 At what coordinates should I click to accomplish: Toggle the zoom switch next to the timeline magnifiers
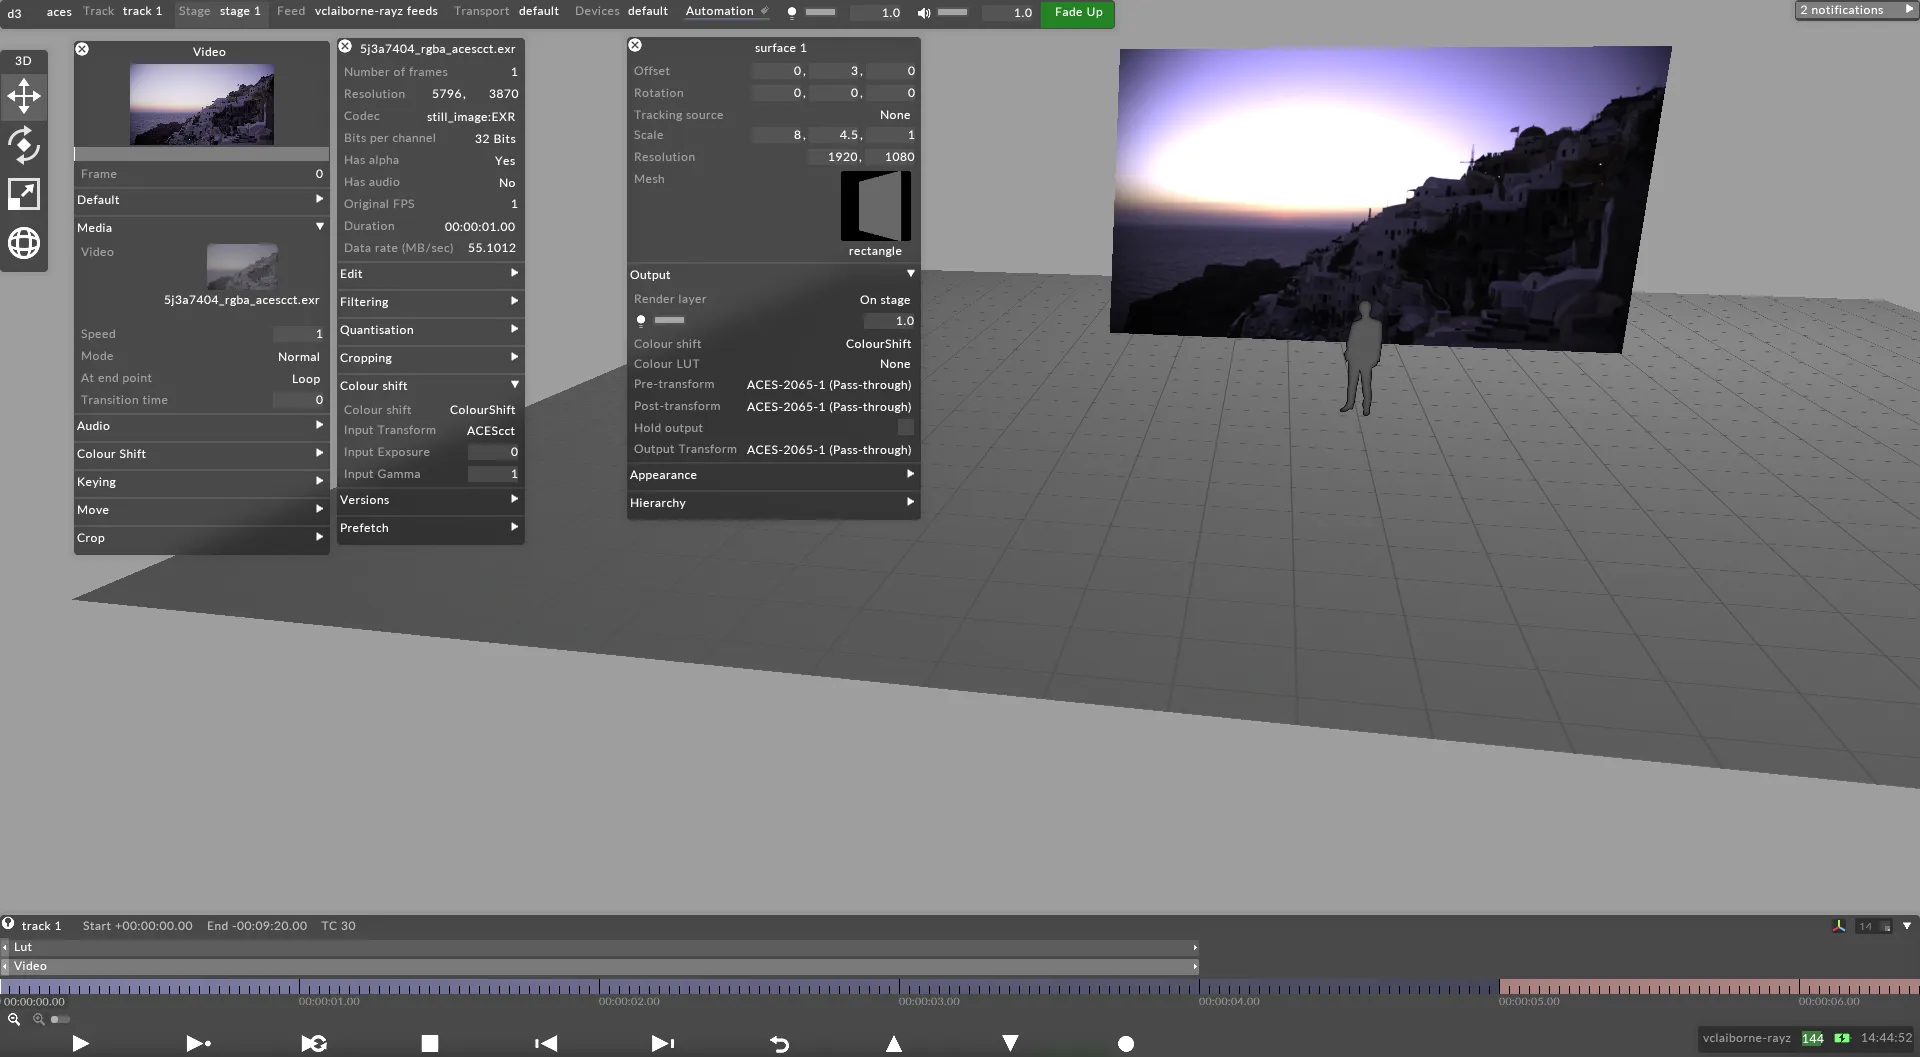pos(60,1019)
